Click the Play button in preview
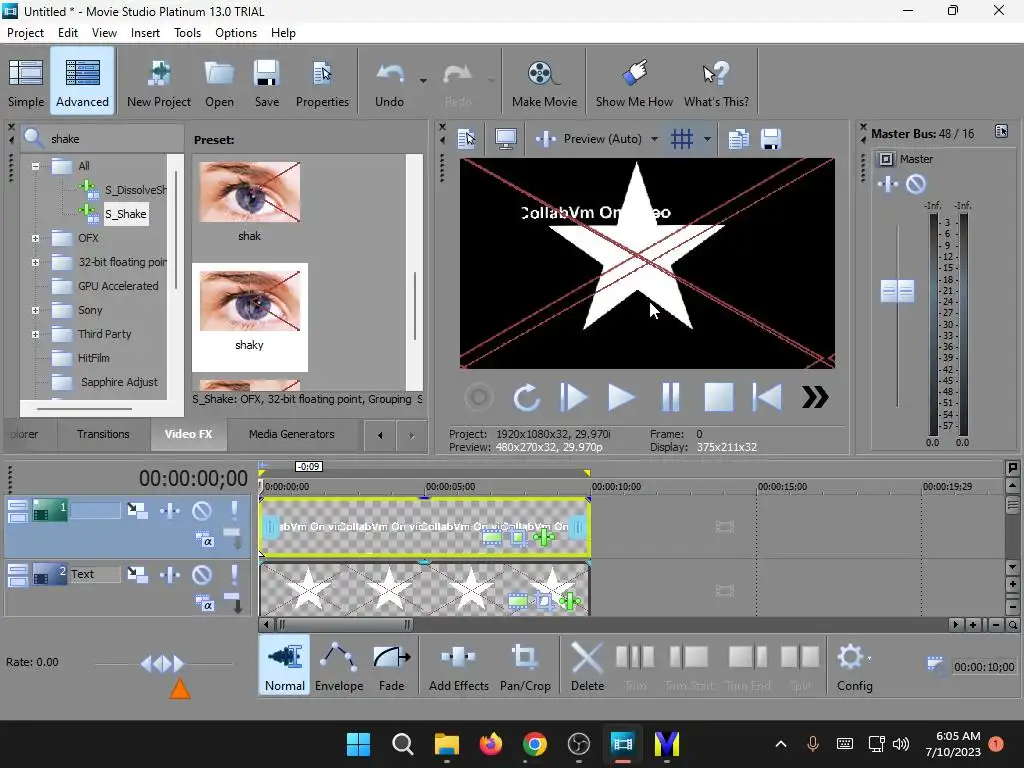The image size is (1024, 768). (x=621, y=397)
